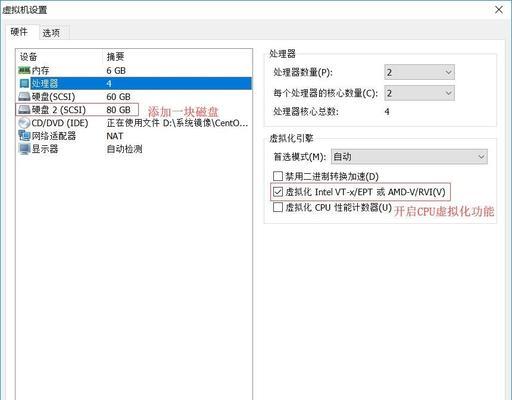Click the processor summary value 4
The height and width of the screenshot is (400, 512).
(x=109, y=83)
